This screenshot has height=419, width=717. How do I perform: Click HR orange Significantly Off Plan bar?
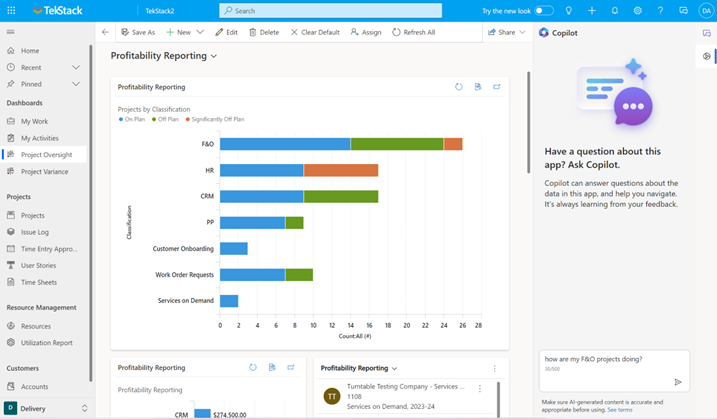click(x=341, y=170)
